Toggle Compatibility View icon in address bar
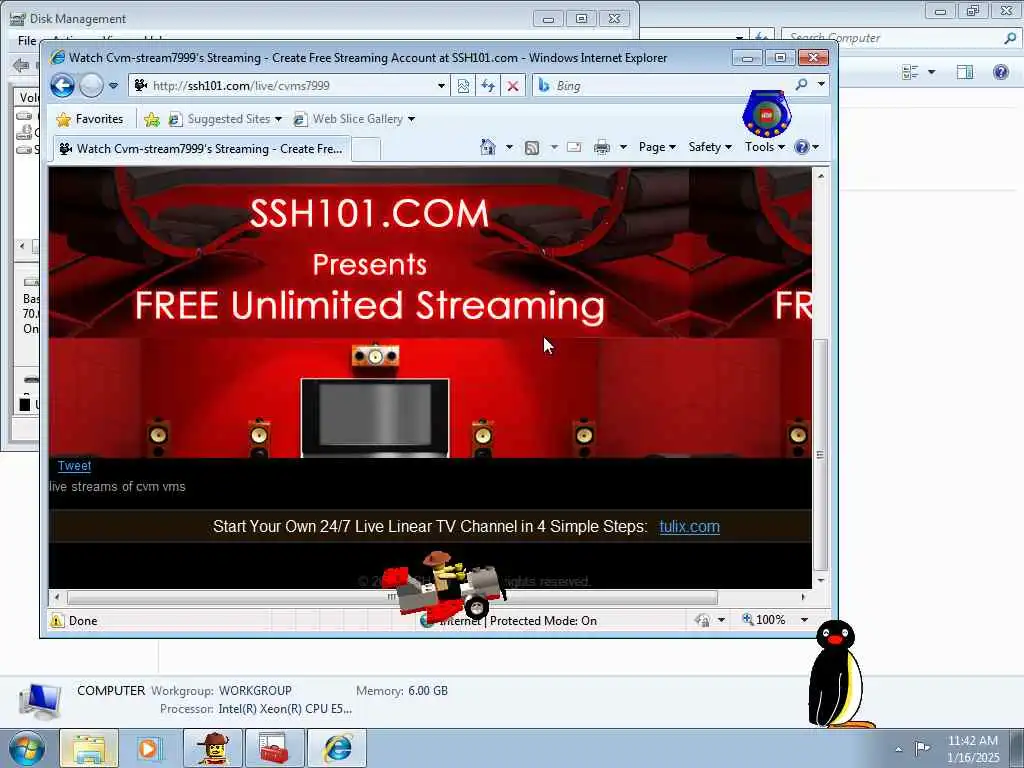The image size is (1024, 768). [463, 86]
